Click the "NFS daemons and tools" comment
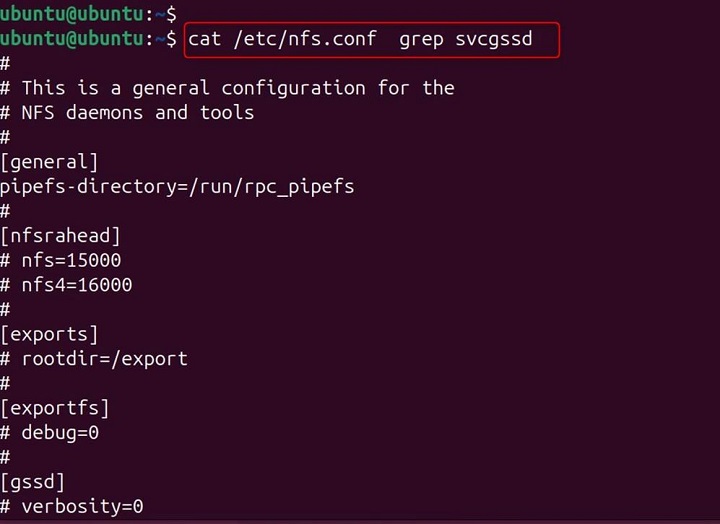 (x=138, y=112)
